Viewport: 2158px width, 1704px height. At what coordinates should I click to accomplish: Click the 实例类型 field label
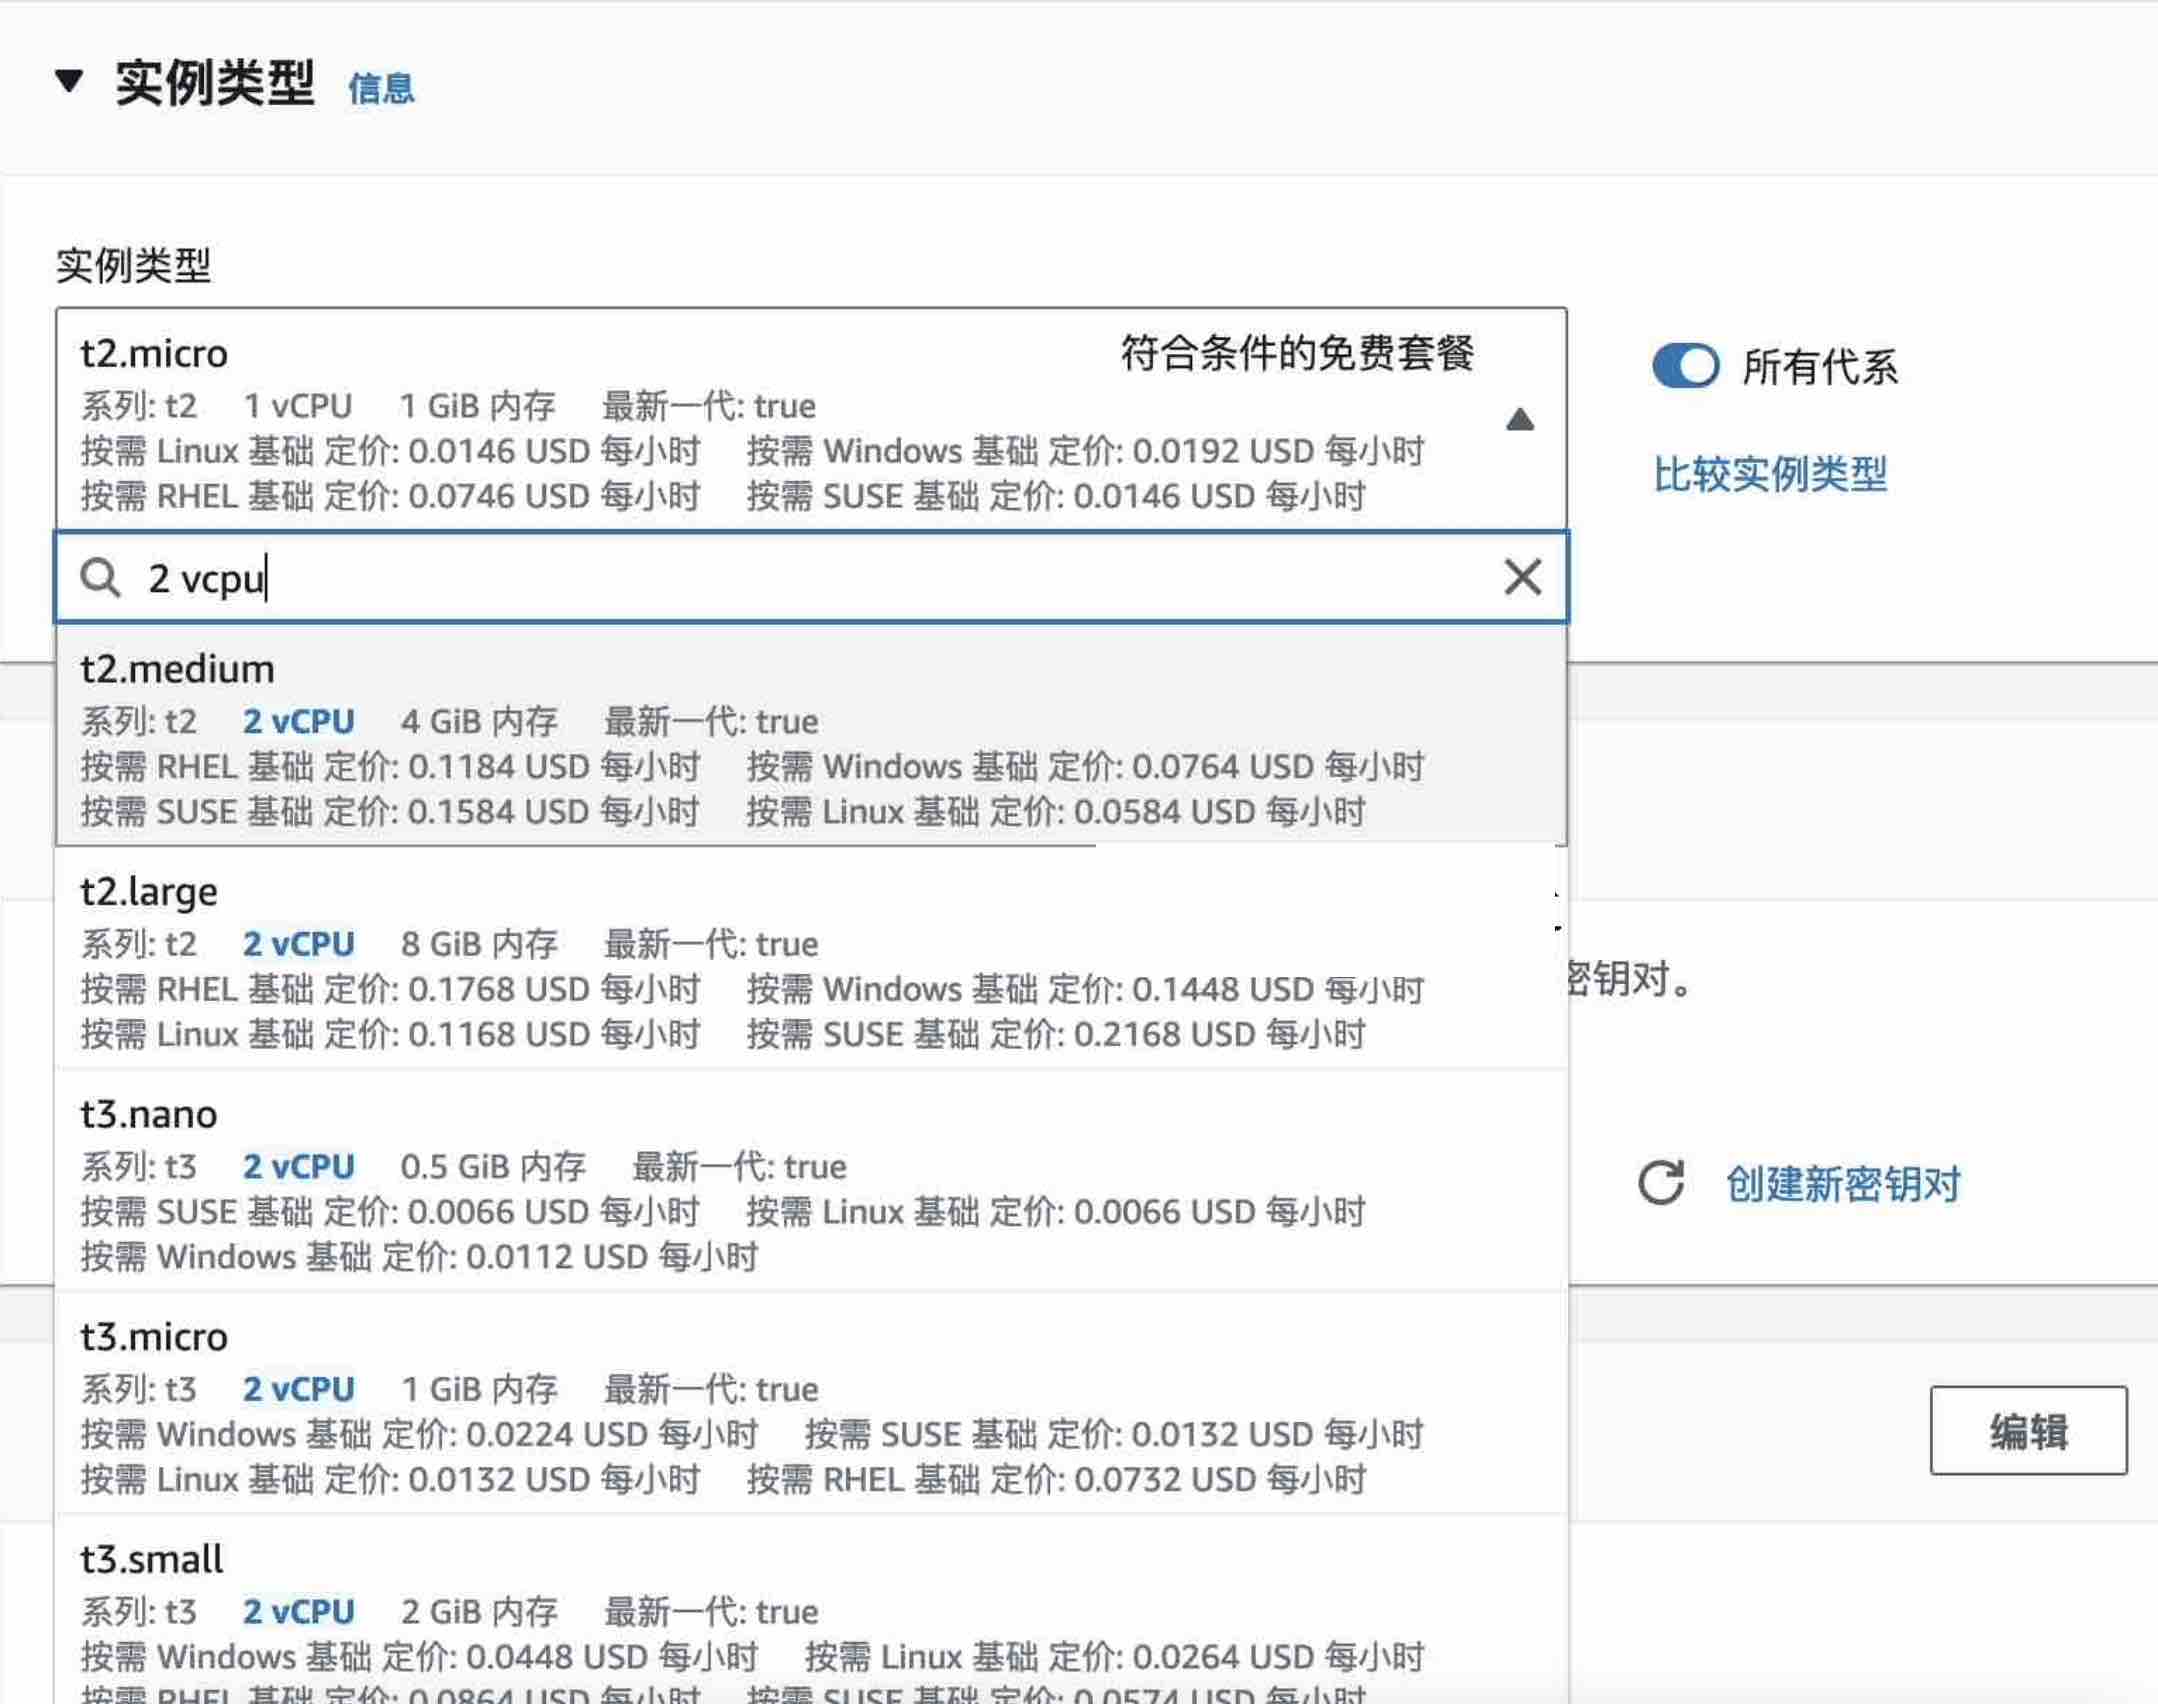[x=133, y=265]
